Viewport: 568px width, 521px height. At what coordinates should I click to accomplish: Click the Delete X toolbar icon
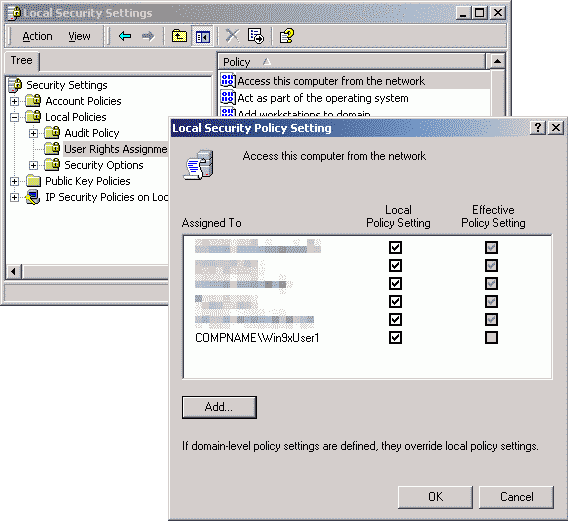[x=232, y=36]
